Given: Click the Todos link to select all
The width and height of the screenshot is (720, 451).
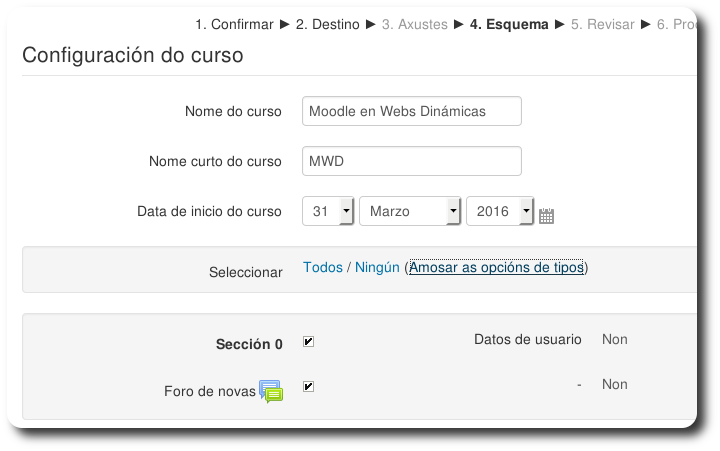Looking at the screenshot, I should coord(322,267).
